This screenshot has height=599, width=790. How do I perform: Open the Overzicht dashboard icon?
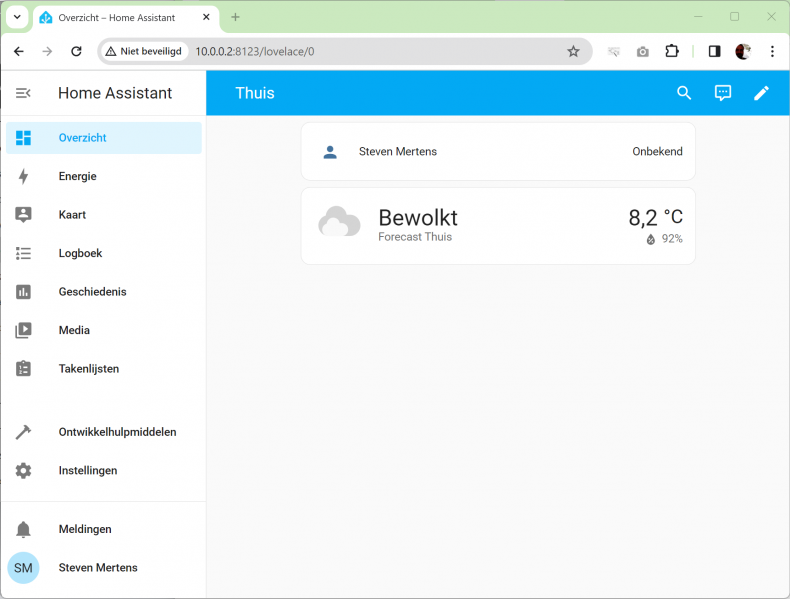click(23, 138)
